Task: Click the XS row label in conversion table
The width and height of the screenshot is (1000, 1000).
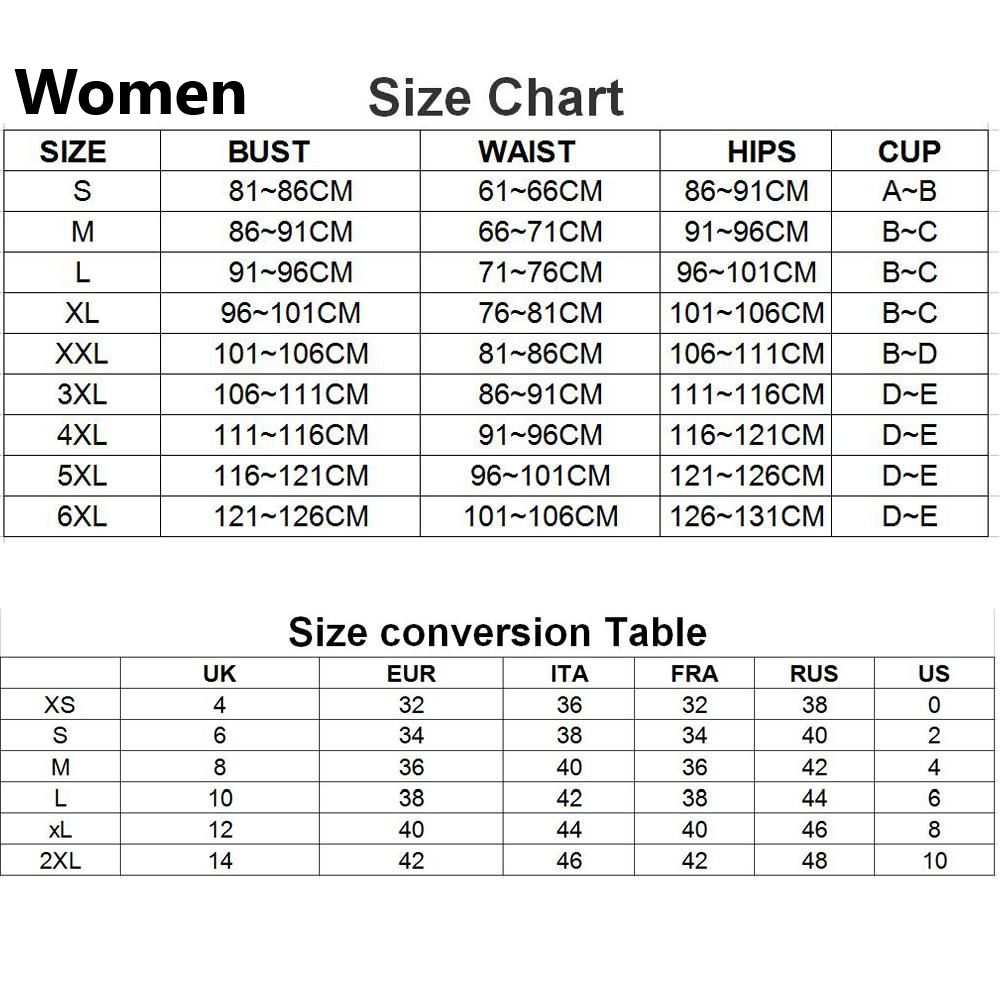Action: pyautogui.click(x=60, y=705)
